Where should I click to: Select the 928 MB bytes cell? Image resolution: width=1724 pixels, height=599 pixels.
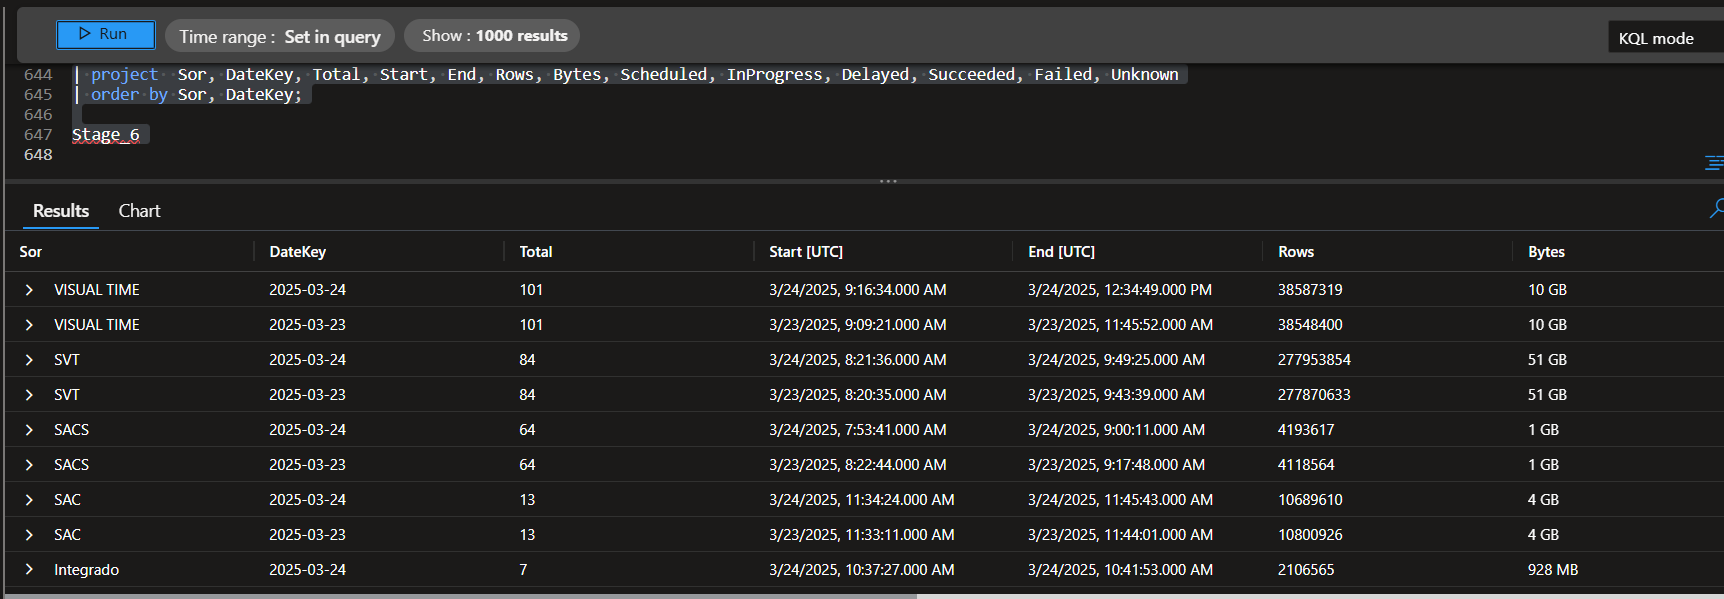click(1553, 570)
